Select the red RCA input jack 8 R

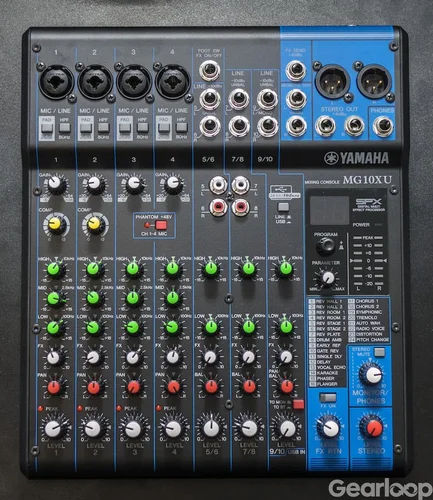tap(241, 207)
